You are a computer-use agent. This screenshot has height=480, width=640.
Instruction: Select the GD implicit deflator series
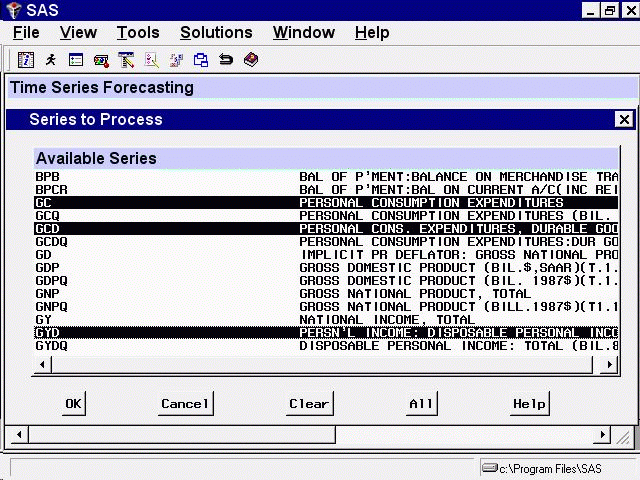(326, 255)
